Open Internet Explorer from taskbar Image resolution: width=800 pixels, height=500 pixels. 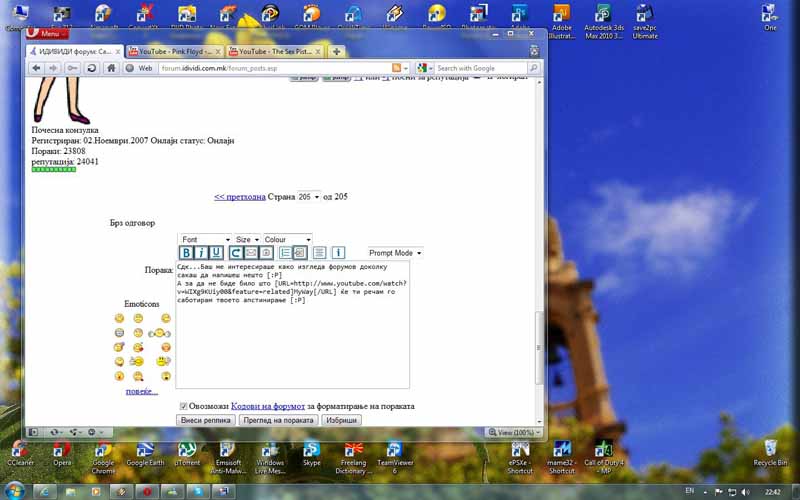click(x=44, y=492)
